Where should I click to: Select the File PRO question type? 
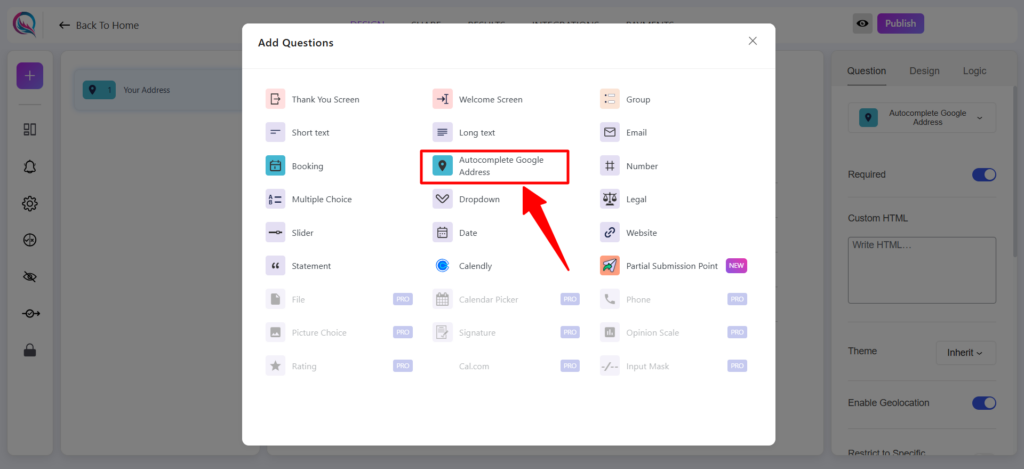[x=338, y=299]
